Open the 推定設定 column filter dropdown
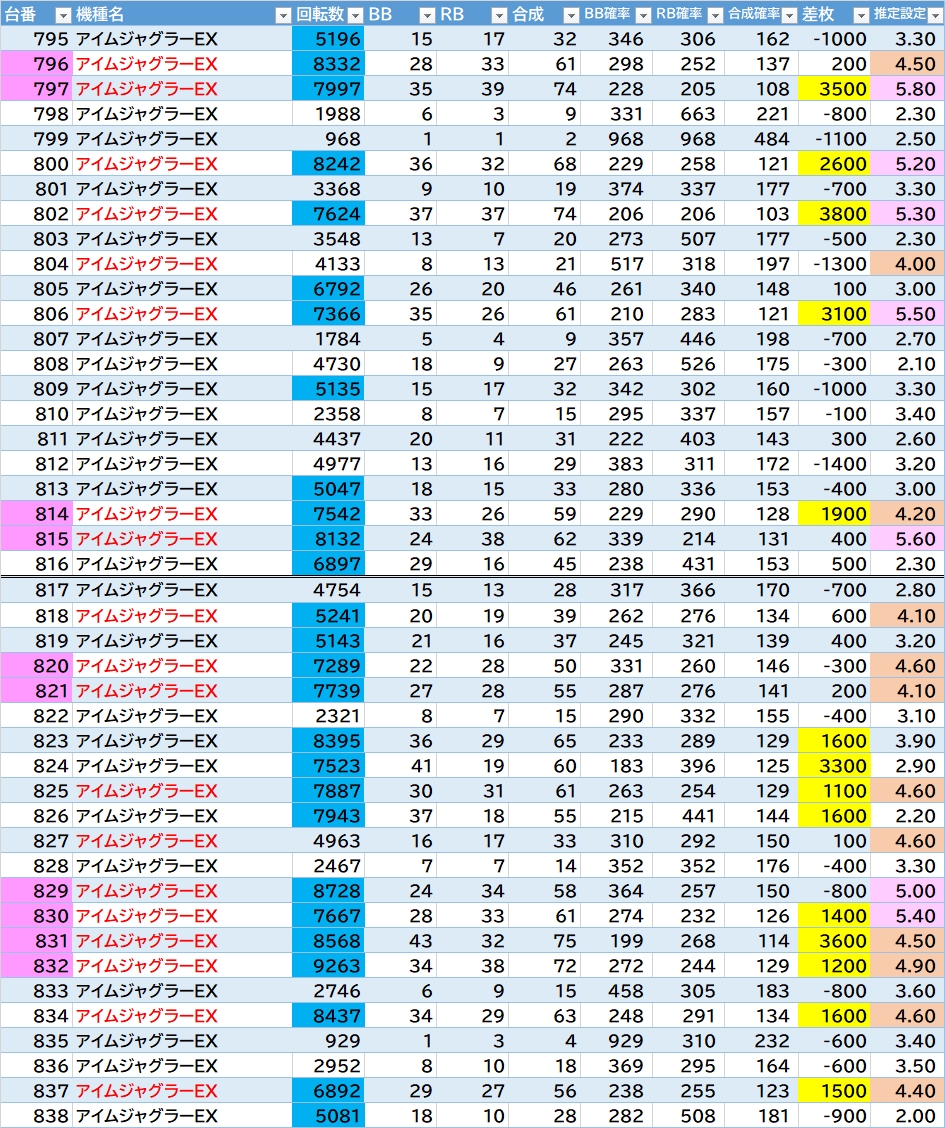 coord(936,15)
